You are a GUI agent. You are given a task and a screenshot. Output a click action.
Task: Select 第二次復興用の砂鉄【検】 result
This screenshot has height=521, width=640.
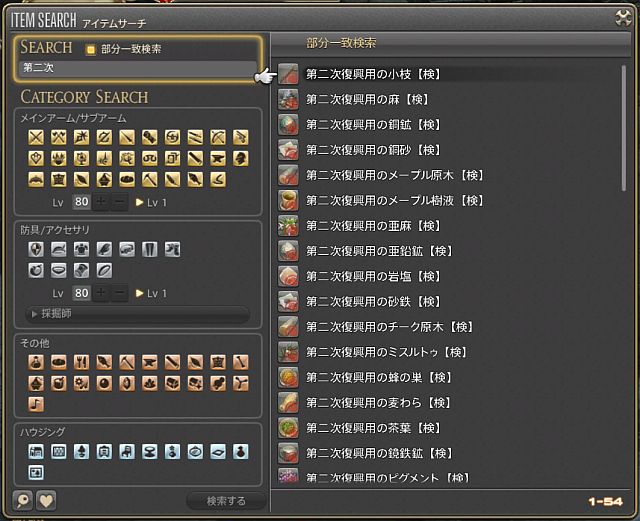[447, 302]
